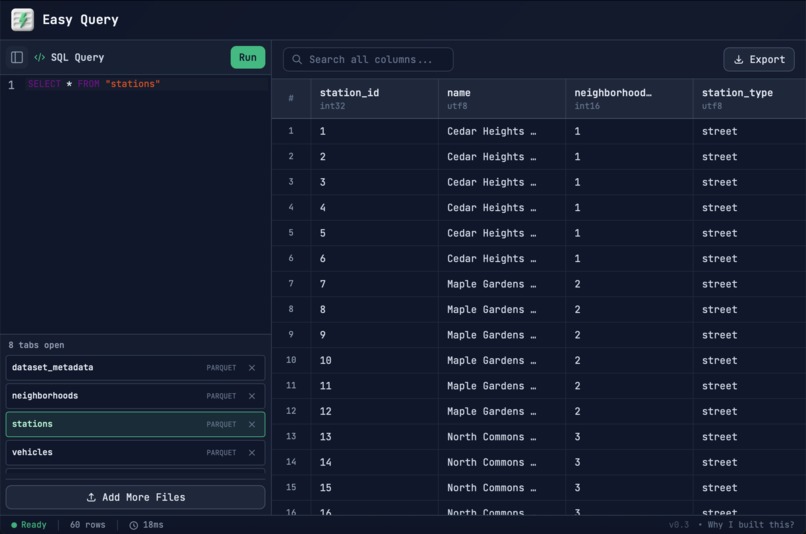Viewport: 806px width, 534px height.
Task: Click neighborhood value in row 14
Action: point(629,462)
